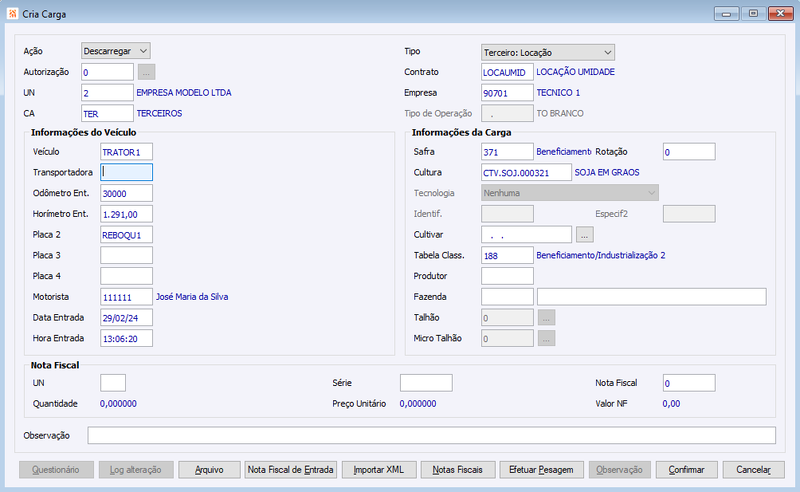Viewport: 800px width, 492px height.
Task: Click the Contrato field with LOCAUMID
Action: (x=507, y=72)
